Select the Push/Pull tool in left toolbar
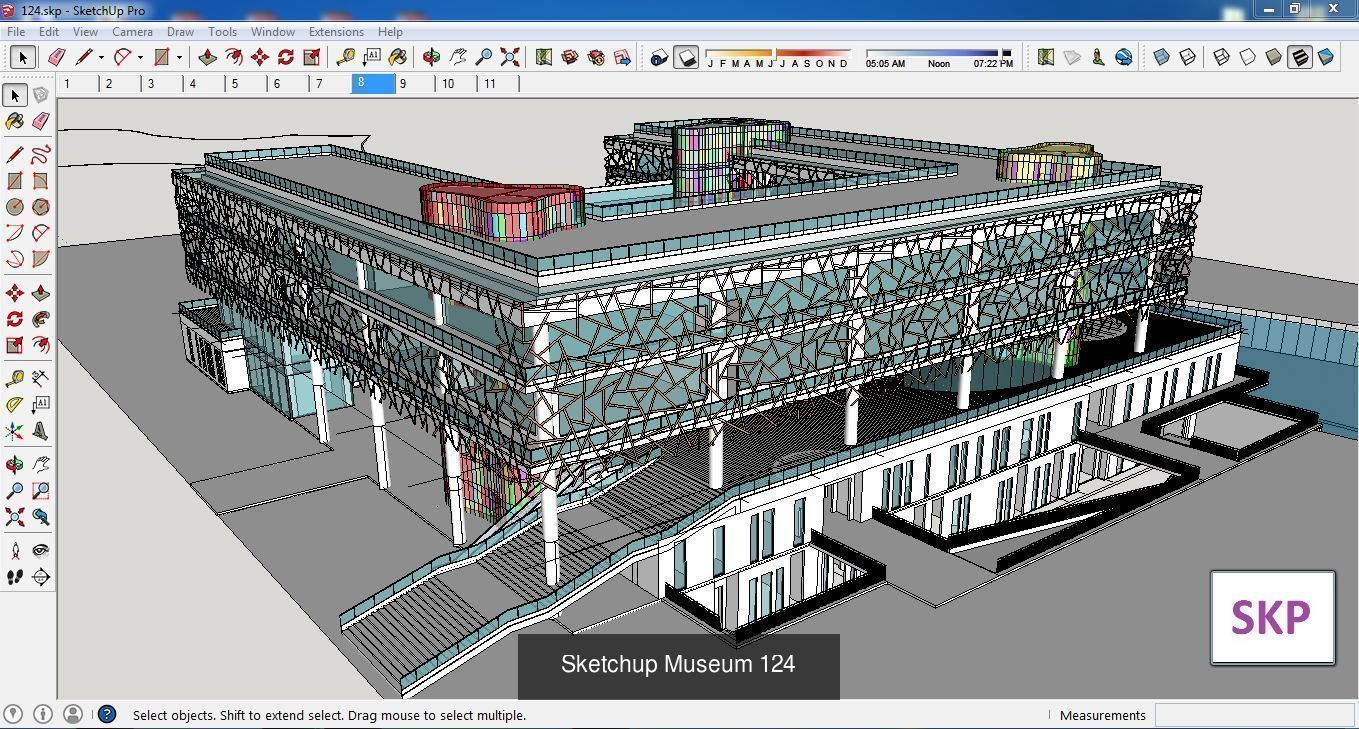The height and width of the screenshot is (729, 1359). click(41, 293)
